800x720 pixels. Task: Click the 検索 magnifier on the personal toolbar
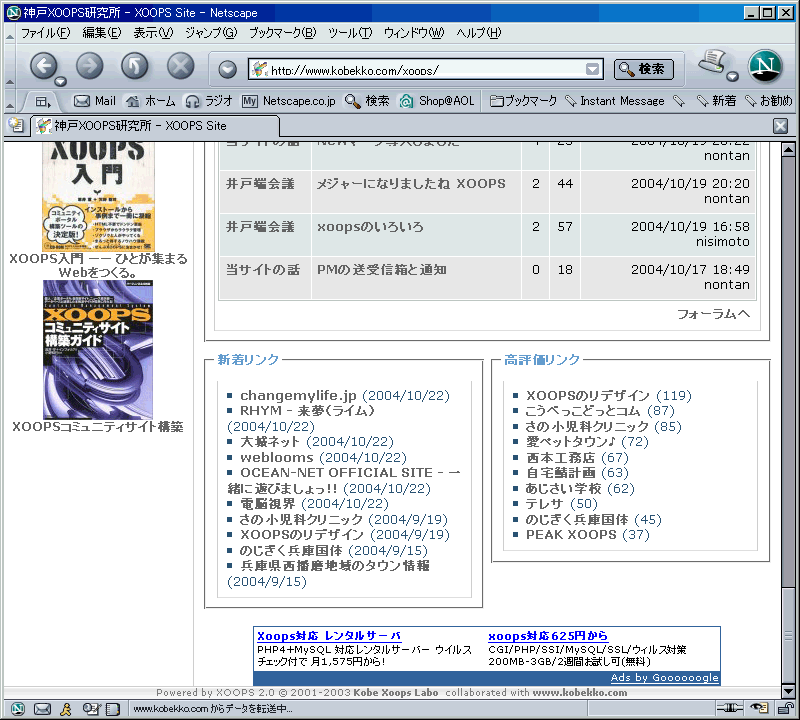(x=367, y=101)
